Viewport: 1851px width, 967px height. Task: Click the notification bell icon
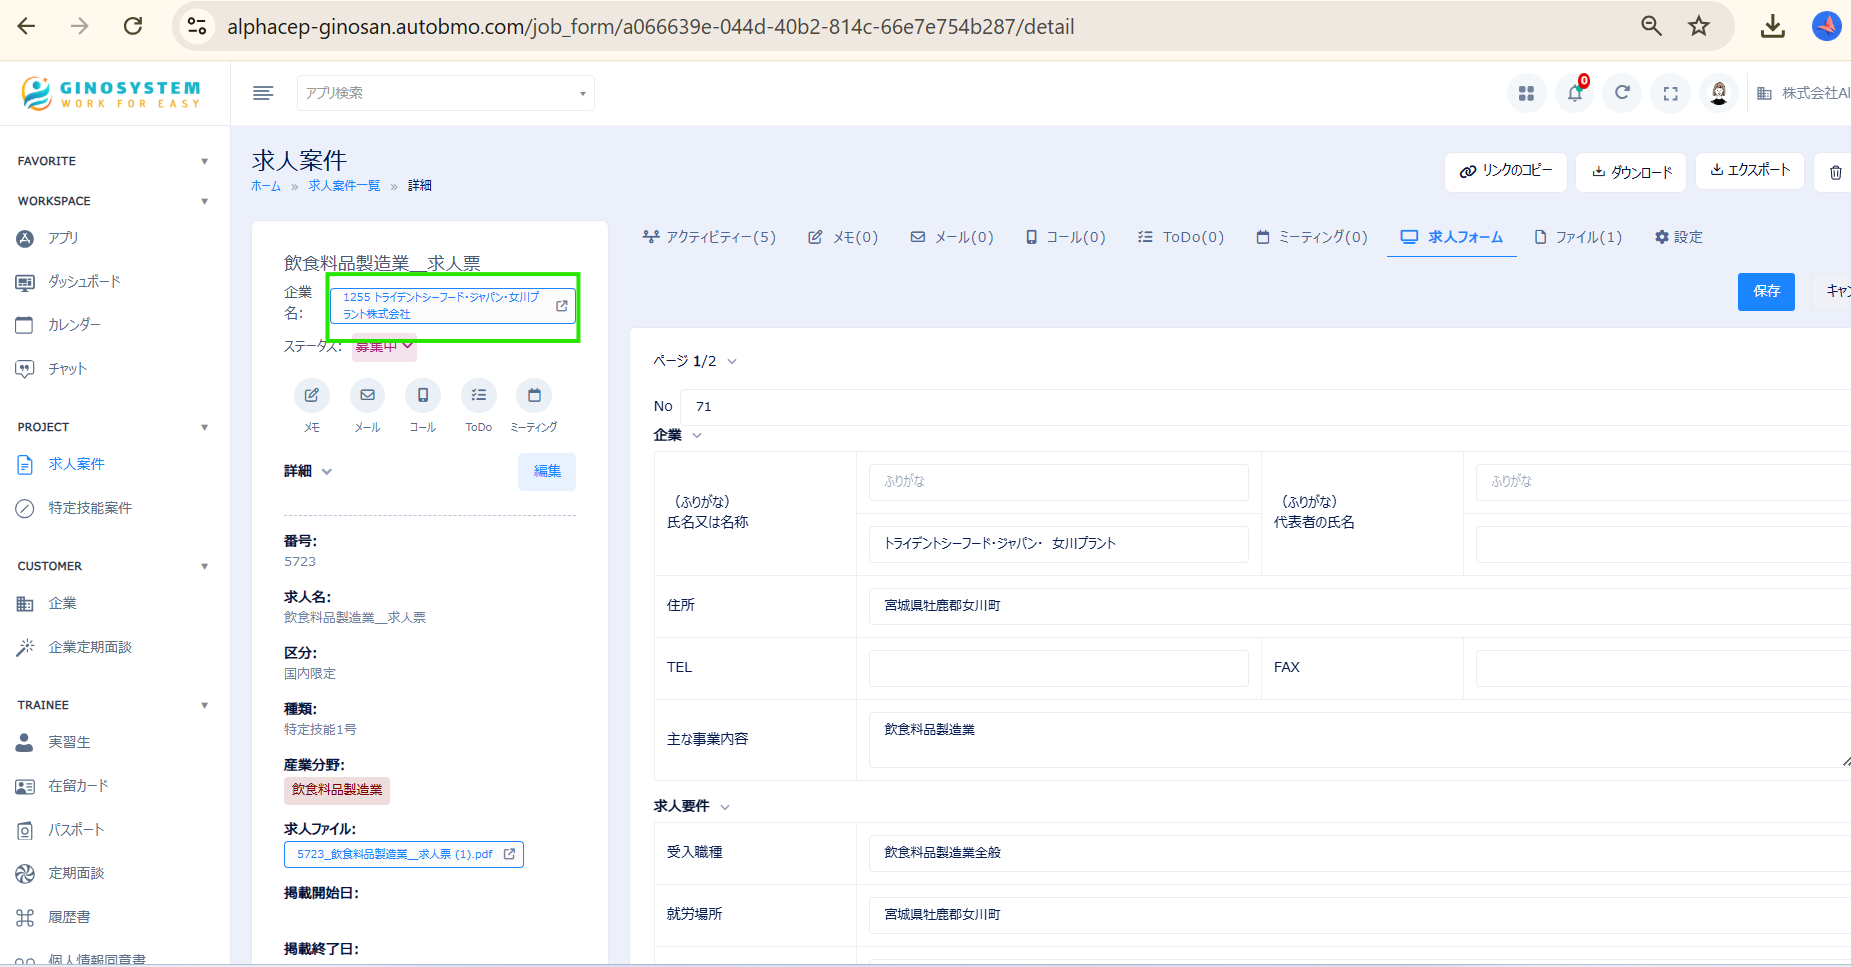coord(1574,93)
